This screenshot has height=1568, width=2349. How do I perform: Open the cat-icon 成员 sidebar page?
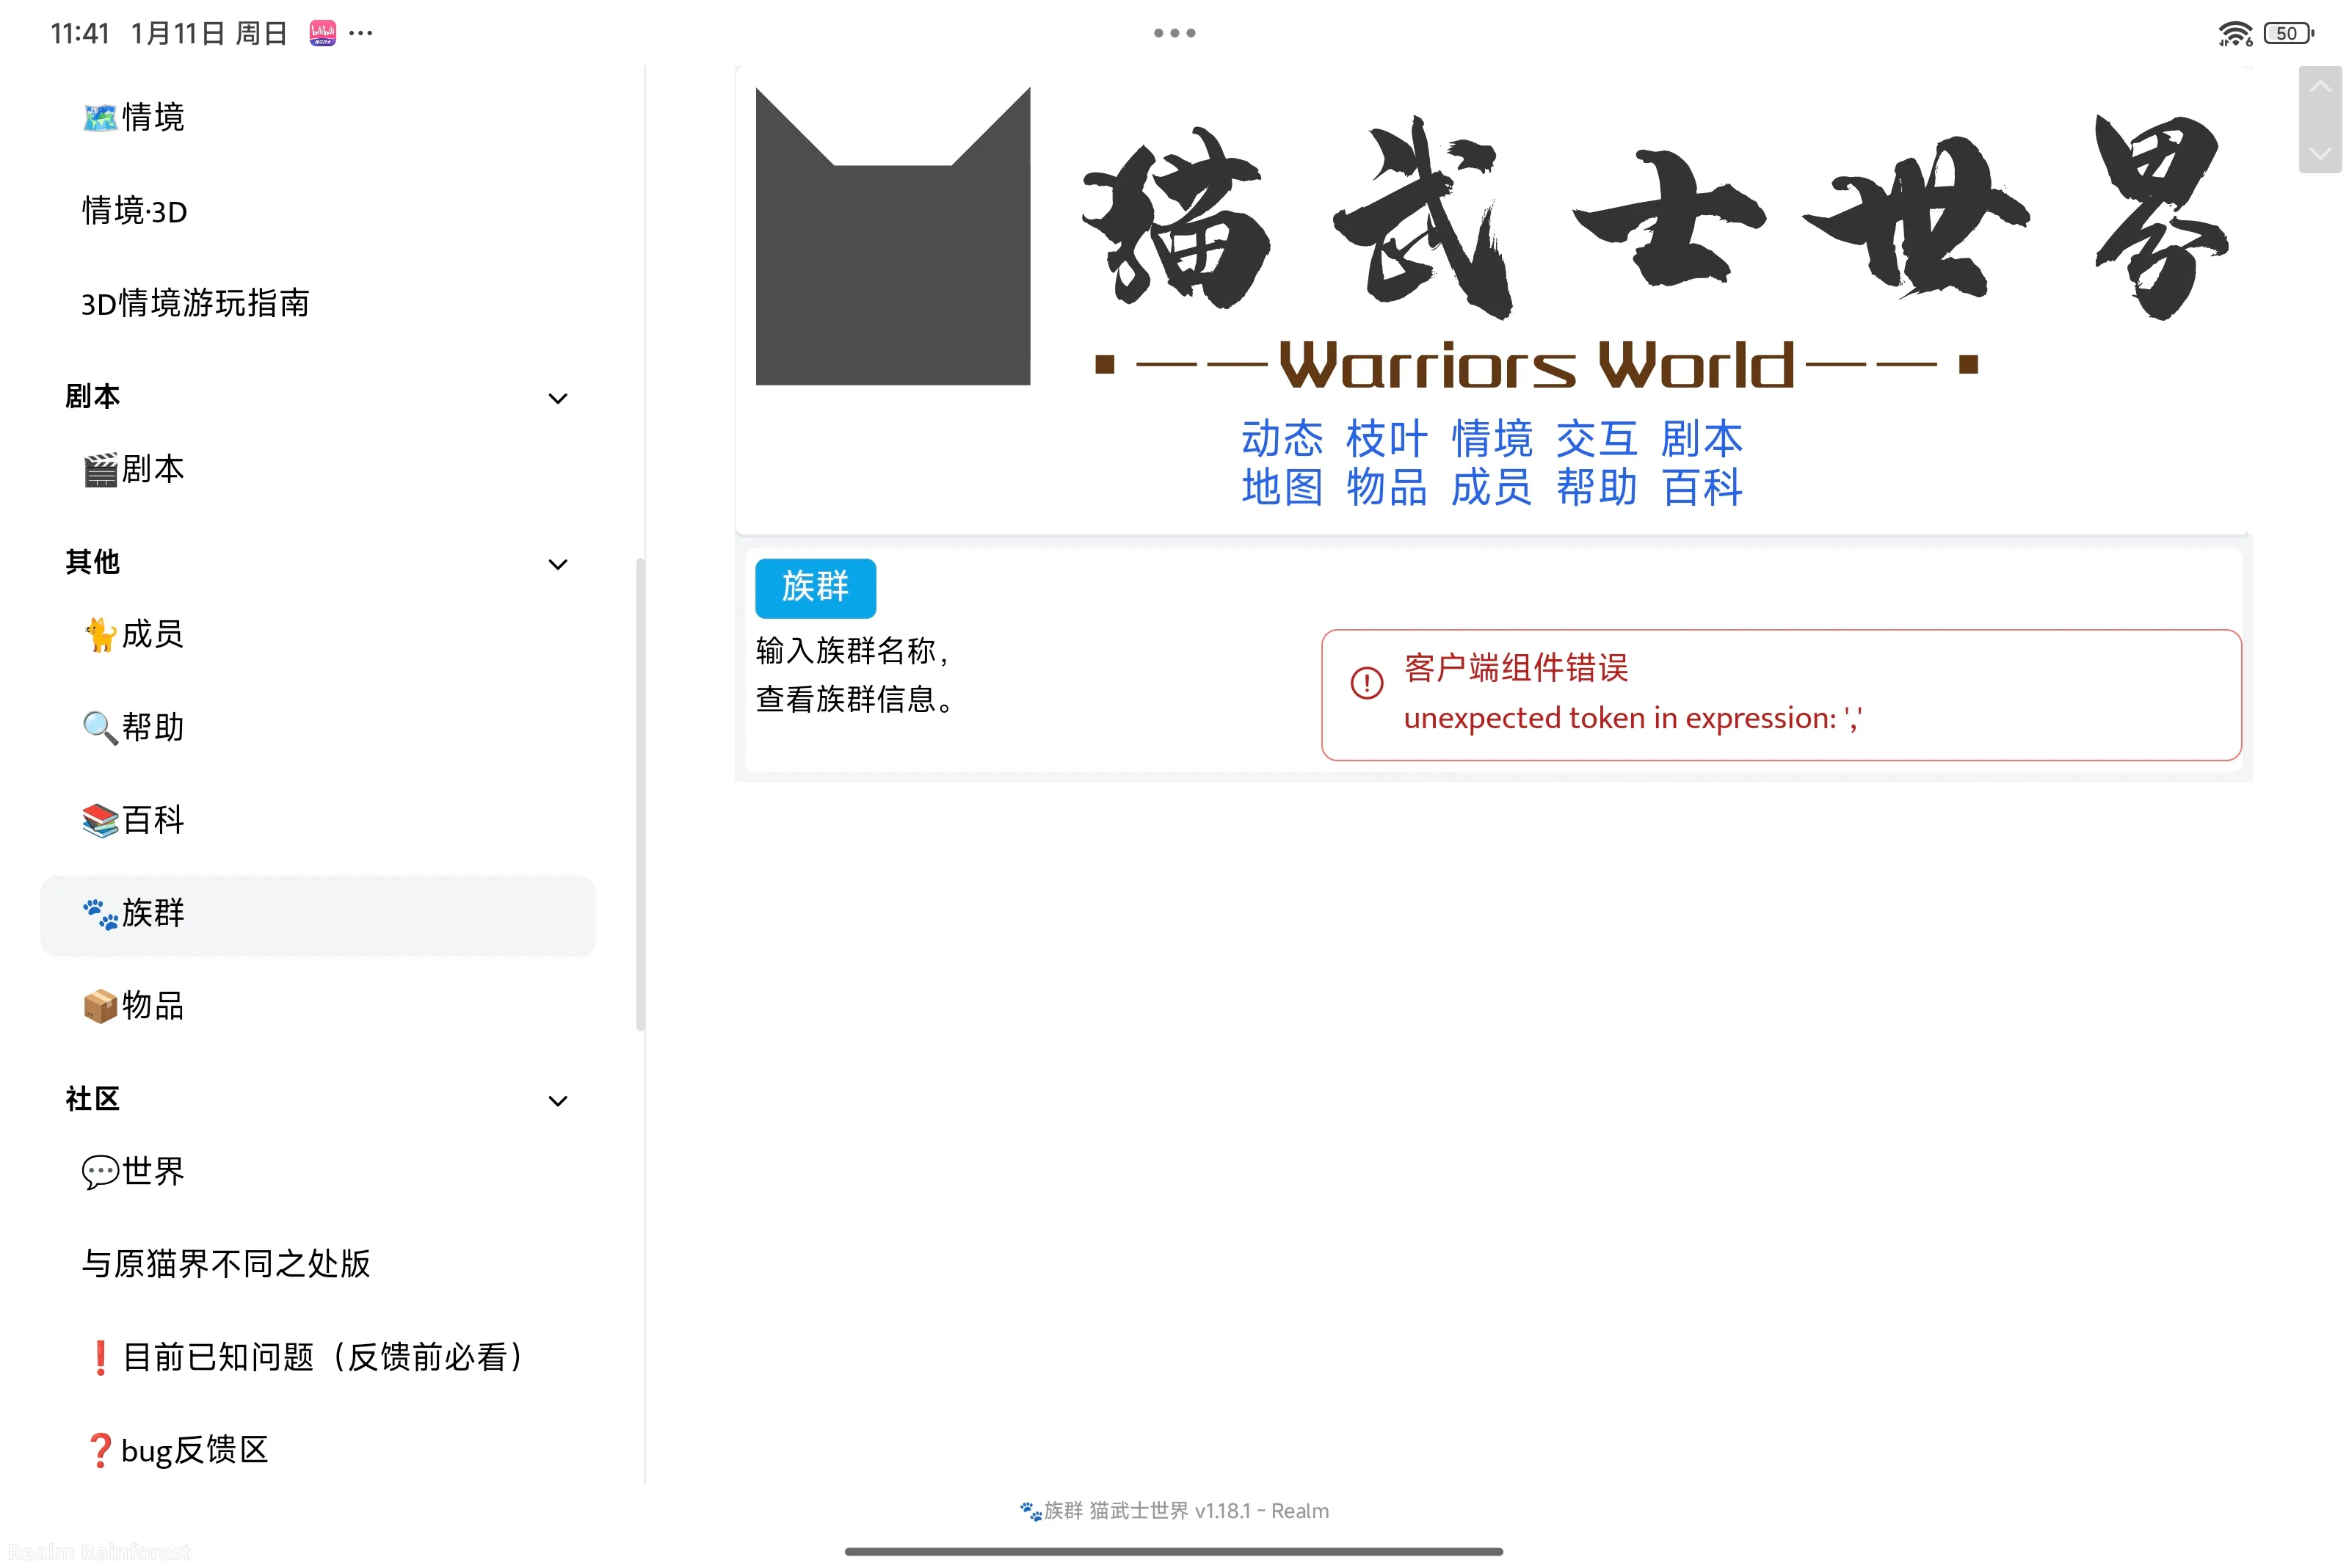(134, 634)
